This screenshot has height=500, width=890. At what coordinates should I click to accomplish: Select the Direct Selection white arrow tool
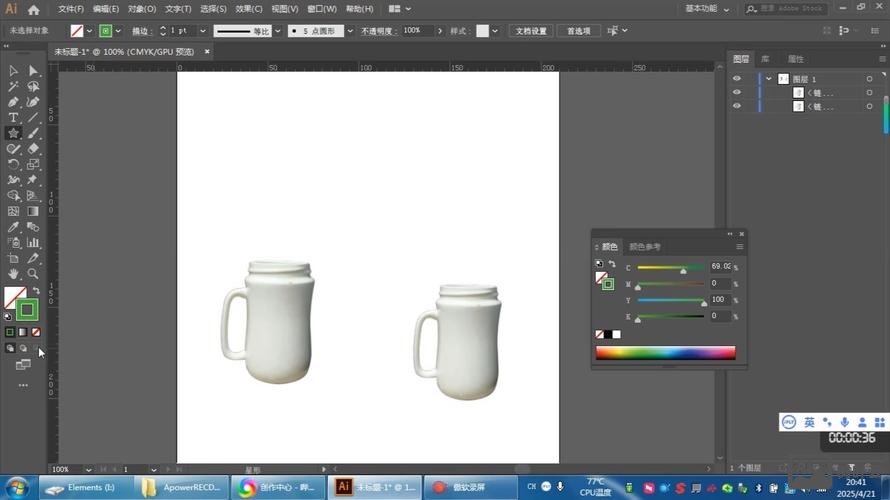33,71
